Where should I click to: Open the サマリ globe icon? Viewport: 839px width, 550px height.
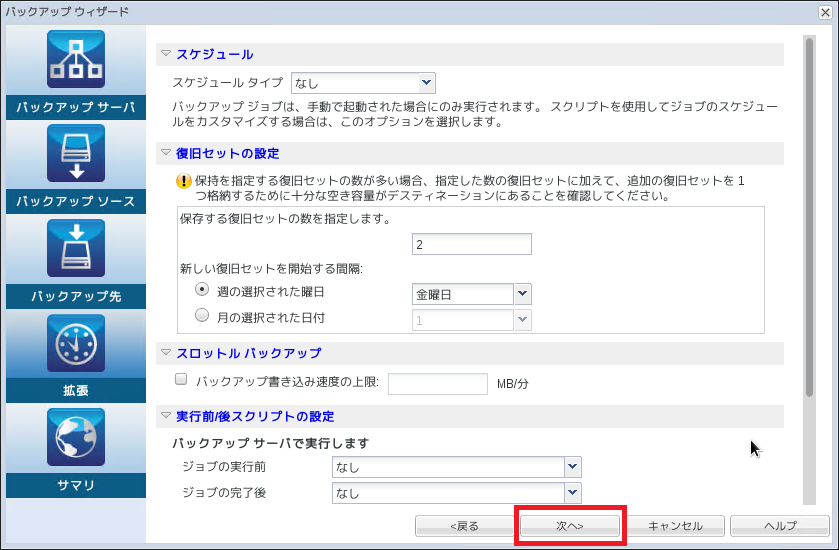75,437
